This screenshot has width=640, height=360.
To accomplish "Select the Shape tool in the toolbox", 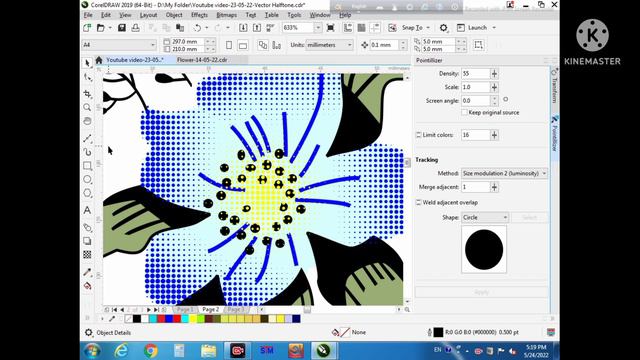I will 87,77.
